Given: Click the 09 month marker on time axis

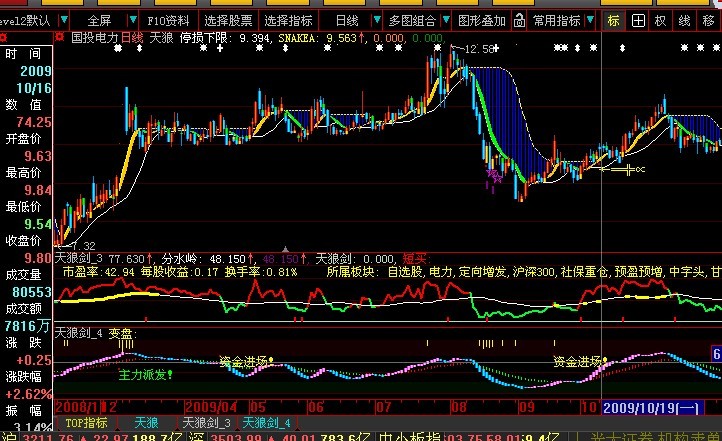Looking at the screenshot, I should pos(526,407).
